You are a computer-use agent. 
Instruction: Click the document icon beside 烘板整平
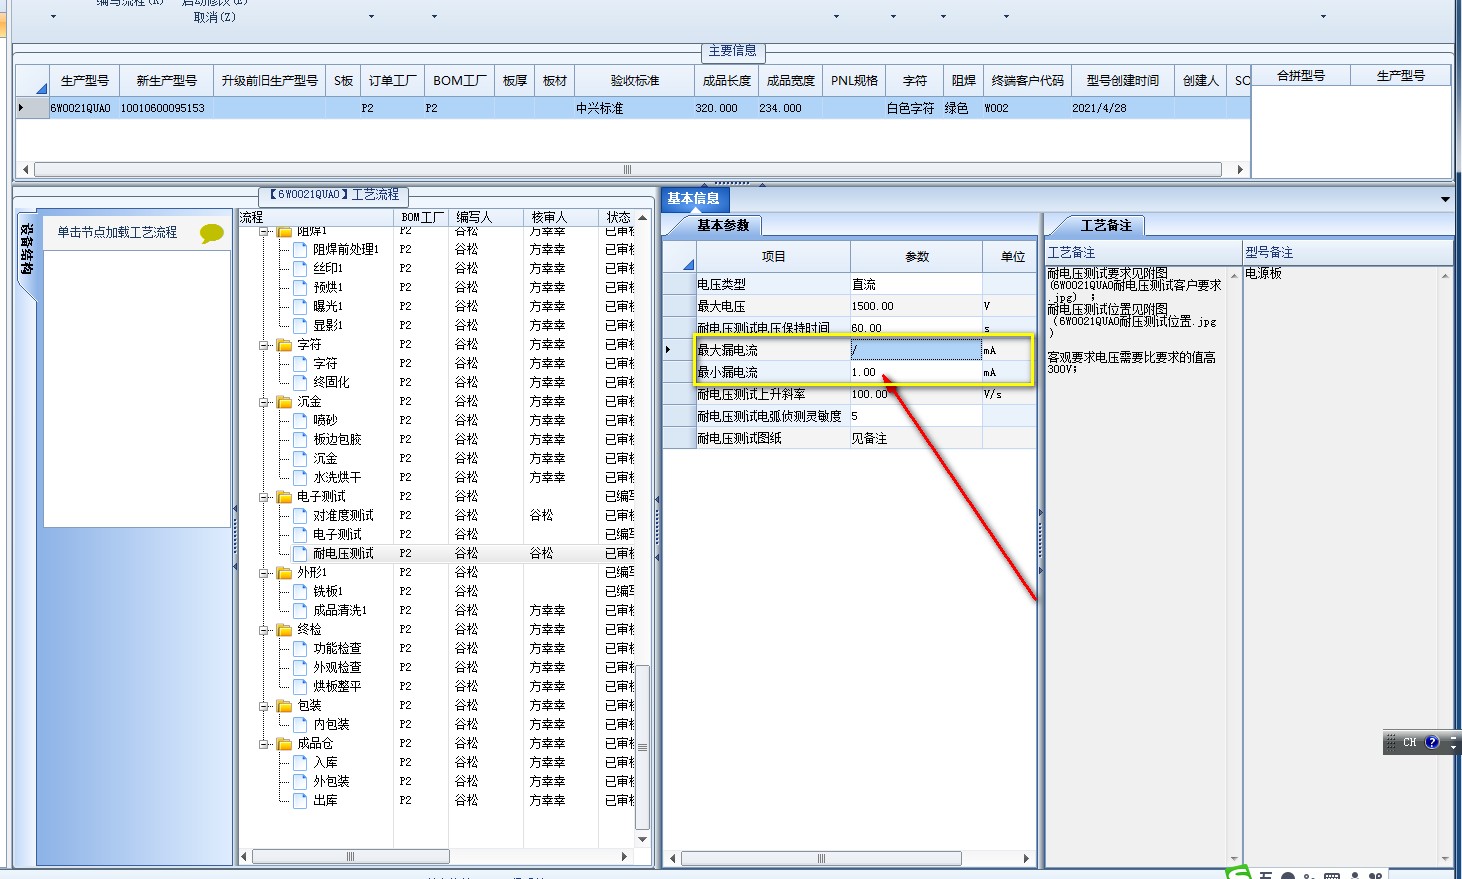pos(300,686)
